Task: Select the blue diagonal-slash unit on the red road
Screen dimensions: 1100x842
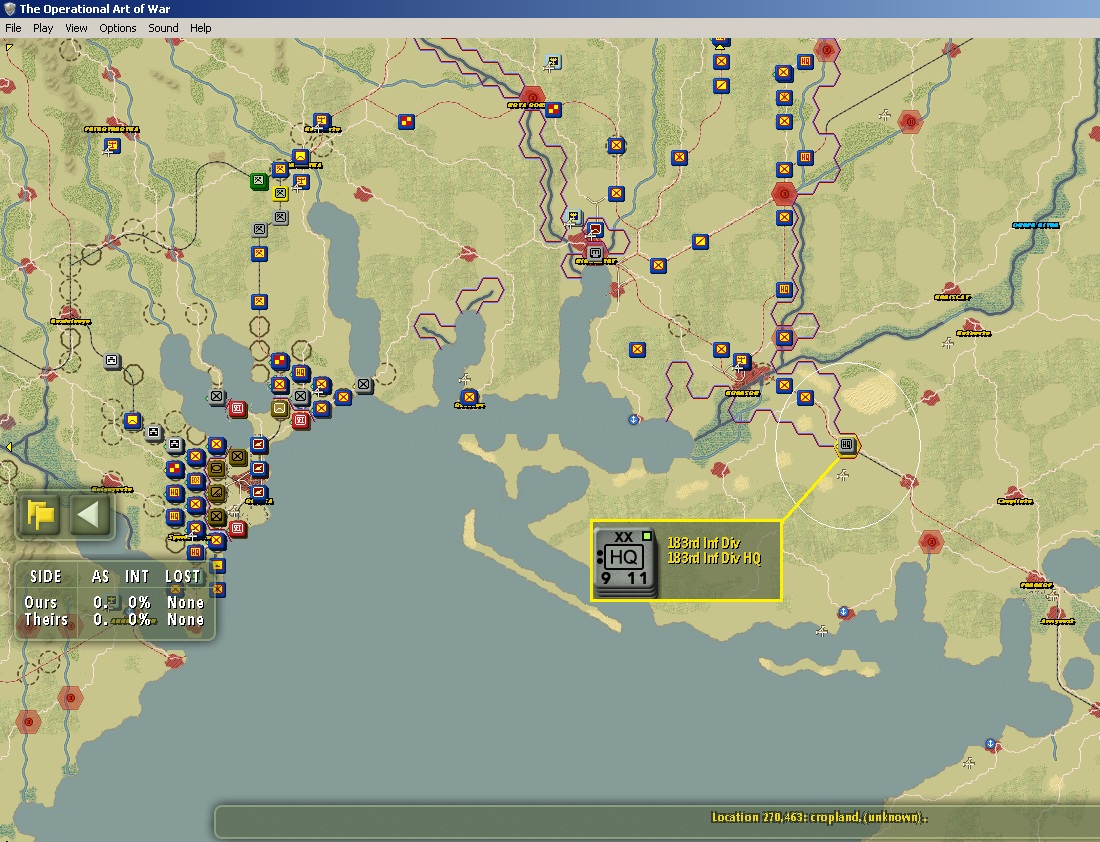Action: click(x=700, y=241)
